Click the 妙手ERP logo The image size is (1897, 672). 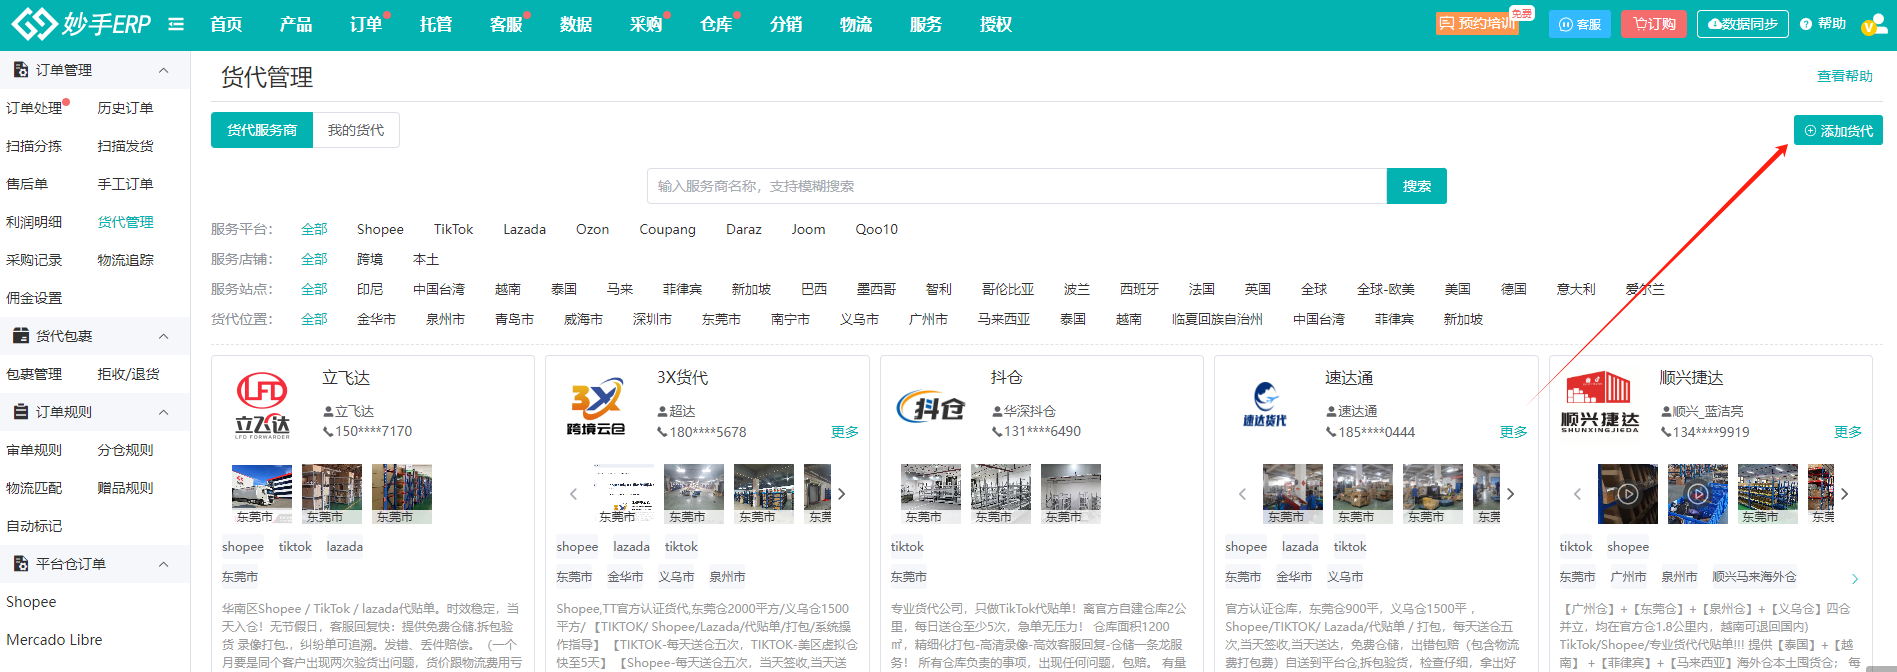tap(81, 24)
